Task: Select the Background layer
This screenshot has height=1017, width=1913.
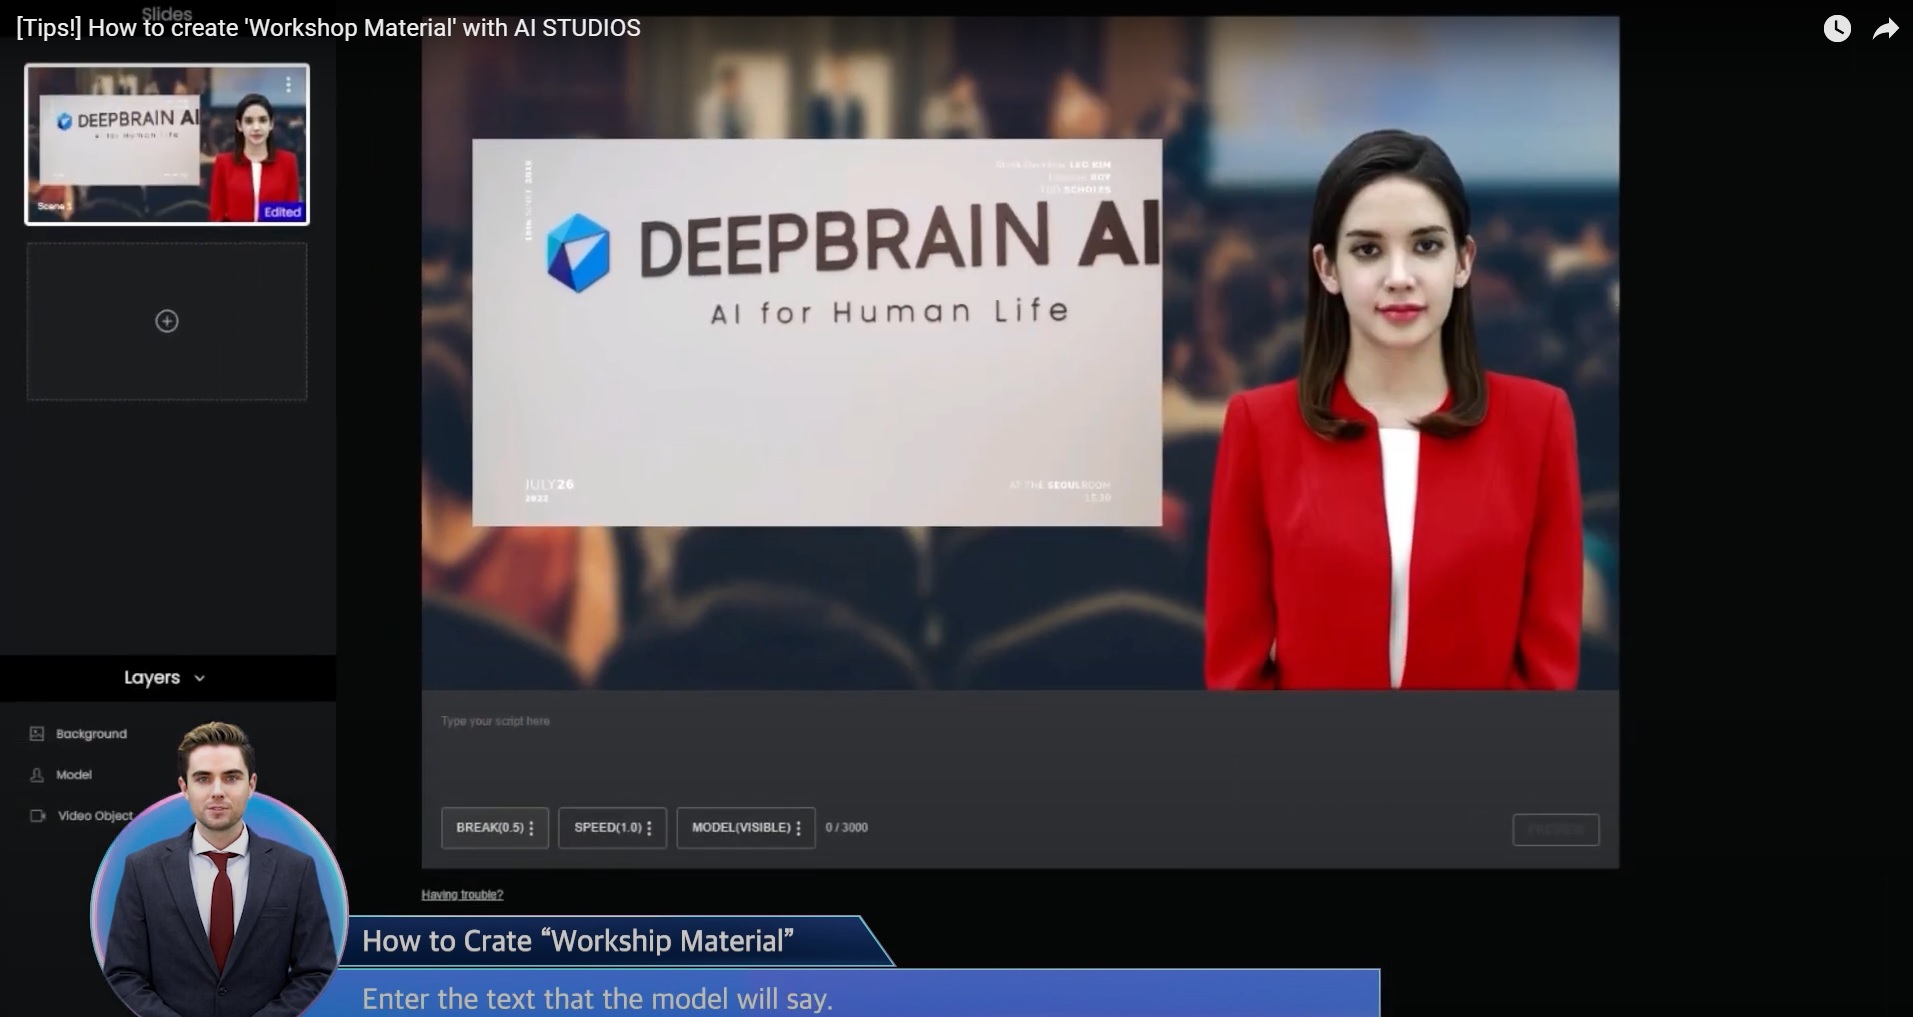Action: tap(91, 734)
